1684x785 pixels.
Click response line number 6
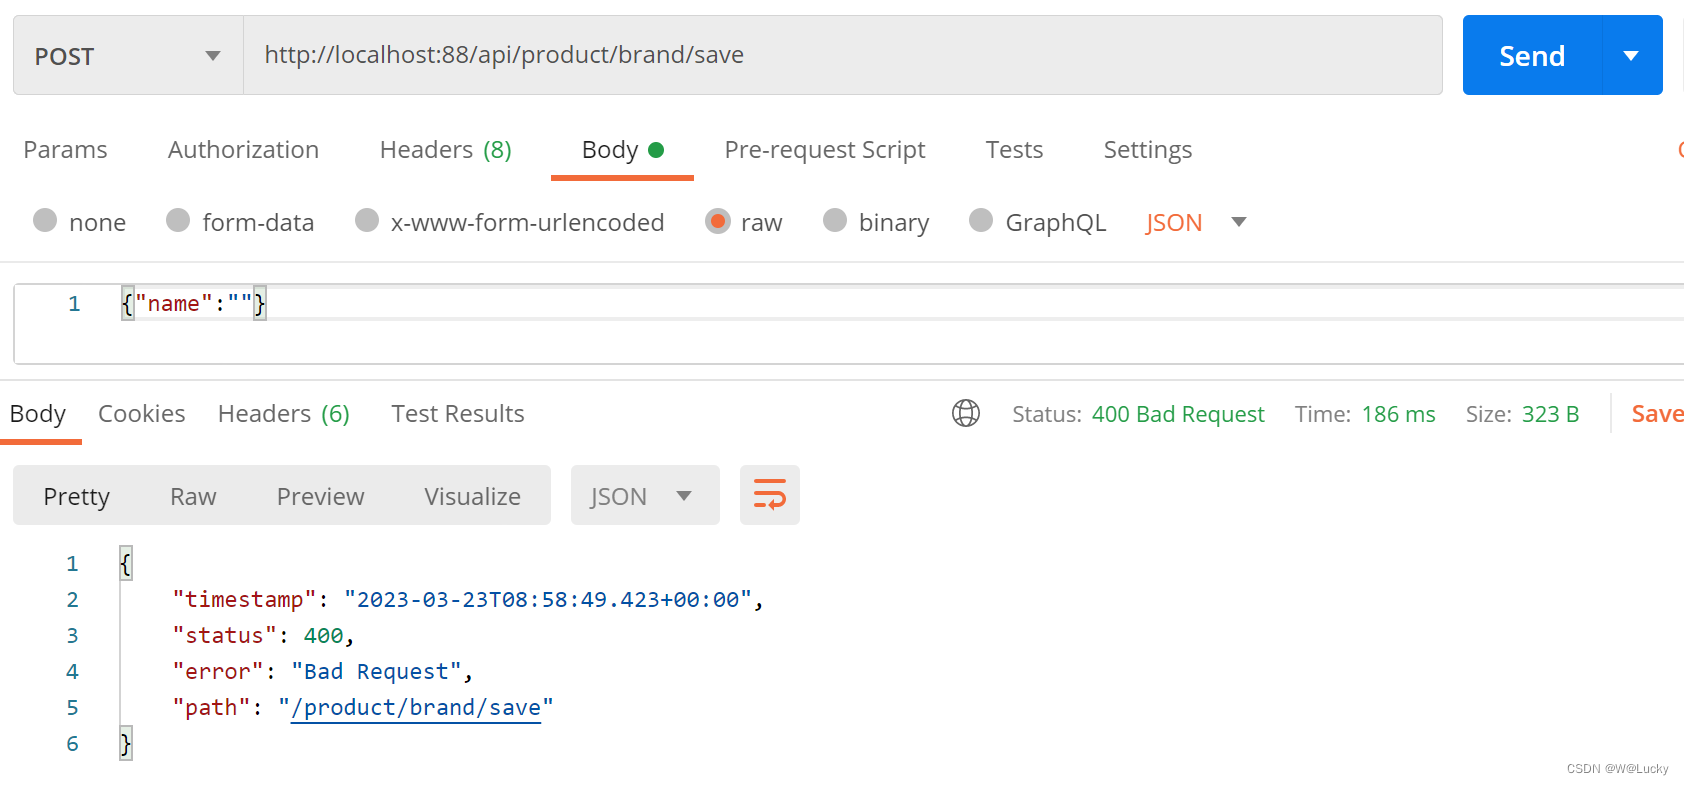(x=72, y=744)
